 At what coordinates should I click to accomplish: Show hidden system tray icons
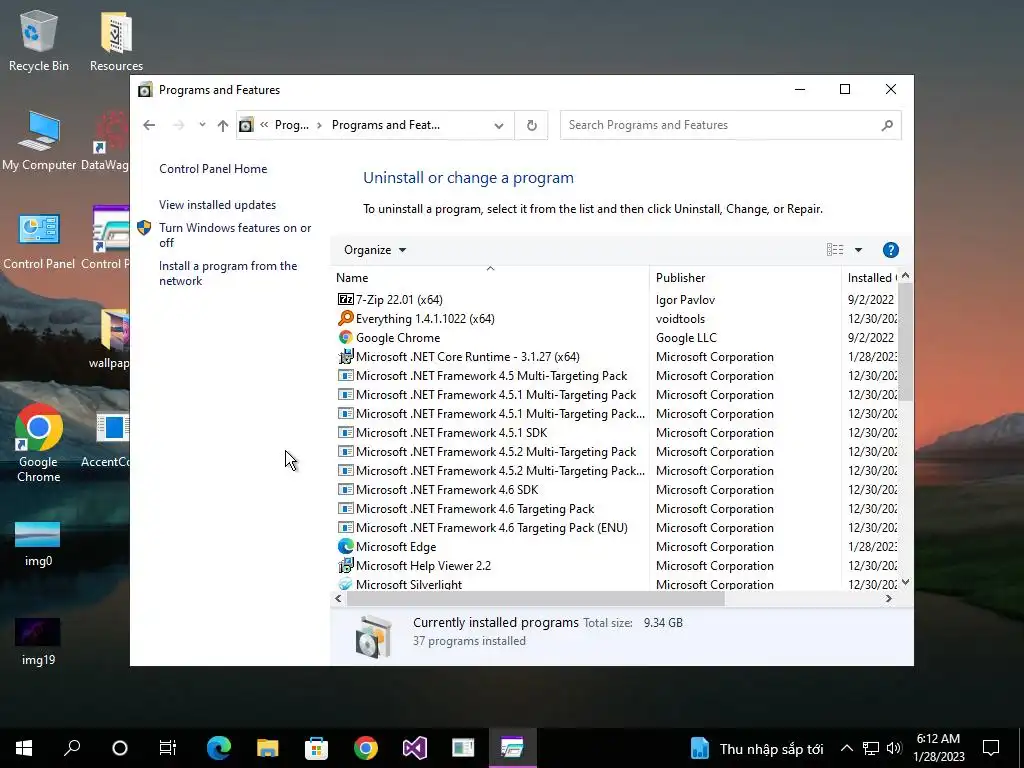coord(846,748)
